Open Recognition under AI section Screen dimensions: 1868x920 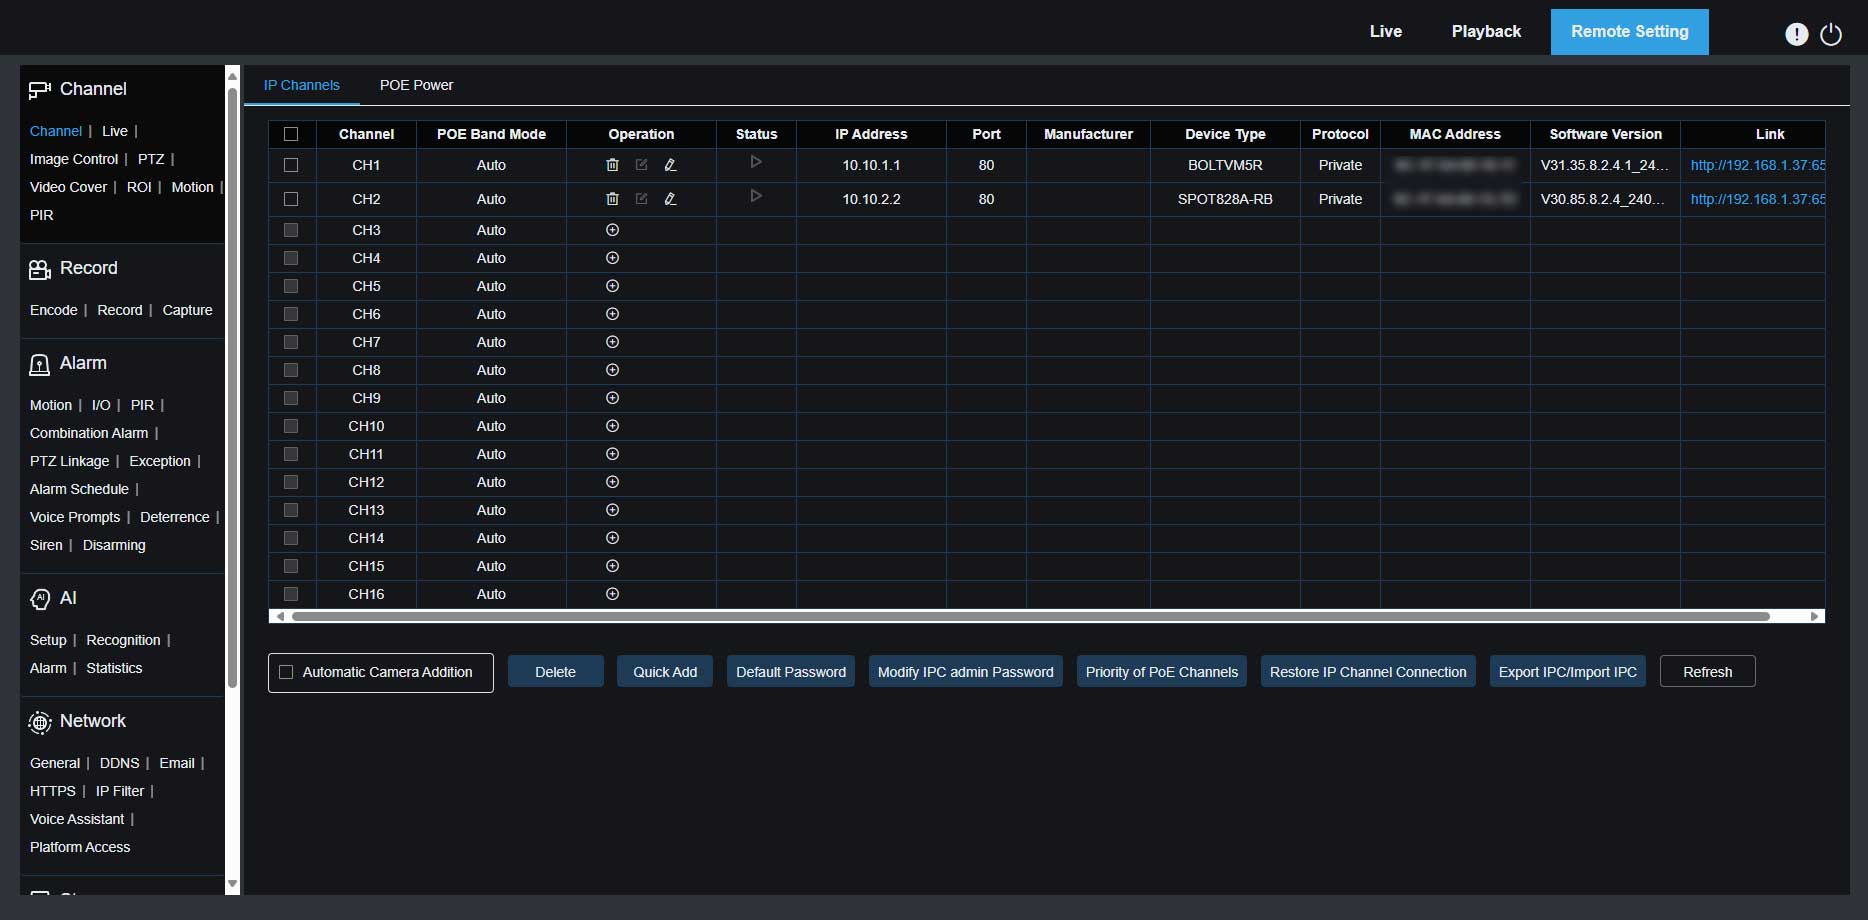click(123, 640)
